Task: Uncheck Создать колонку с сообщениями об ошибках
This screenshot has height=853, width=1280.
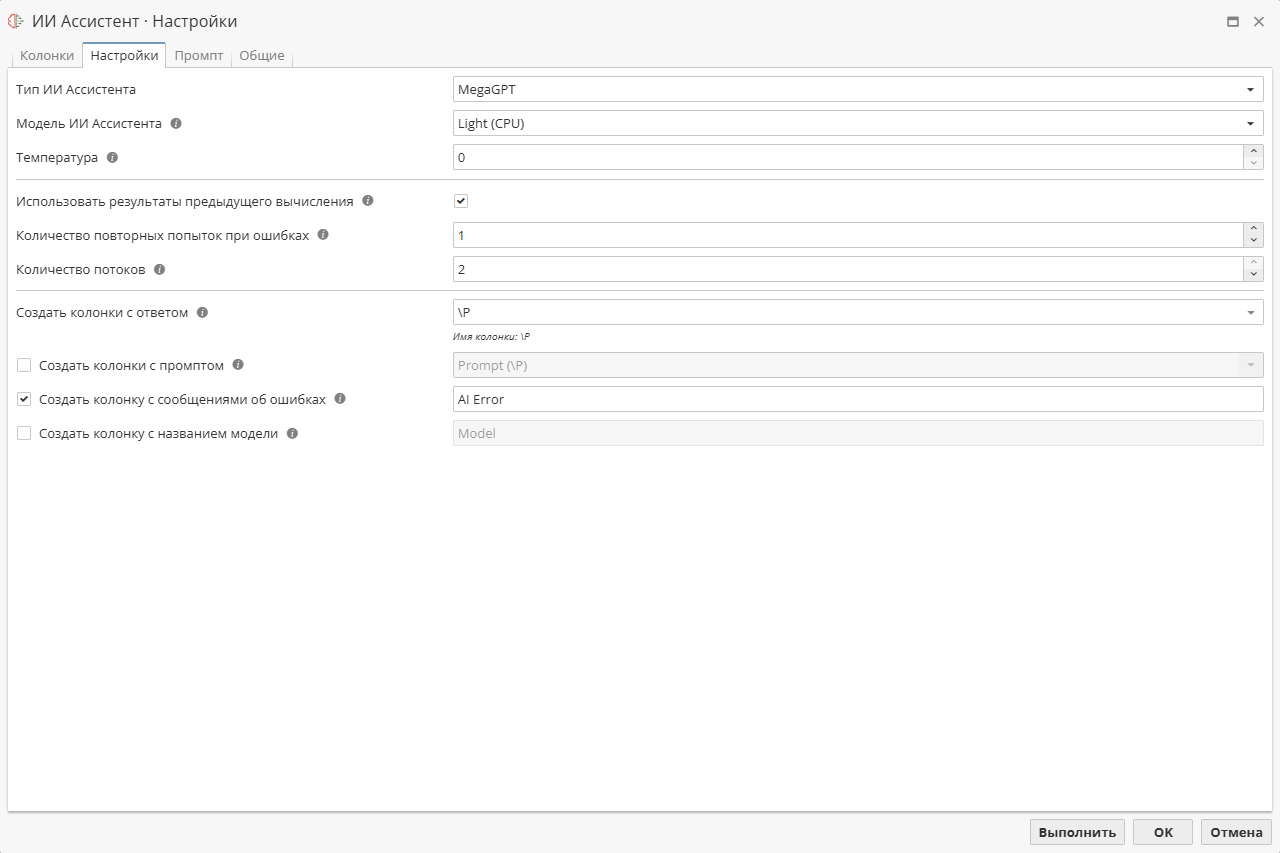Action: point(24,399)
